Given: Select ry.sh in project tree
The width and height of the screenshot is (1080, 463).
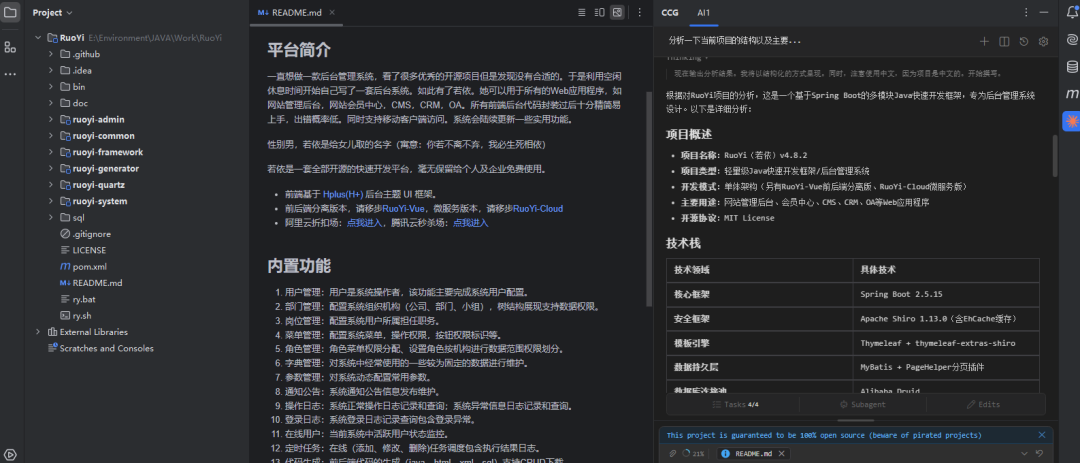Looking at the screenshot, I should click(x=76, y=316).
